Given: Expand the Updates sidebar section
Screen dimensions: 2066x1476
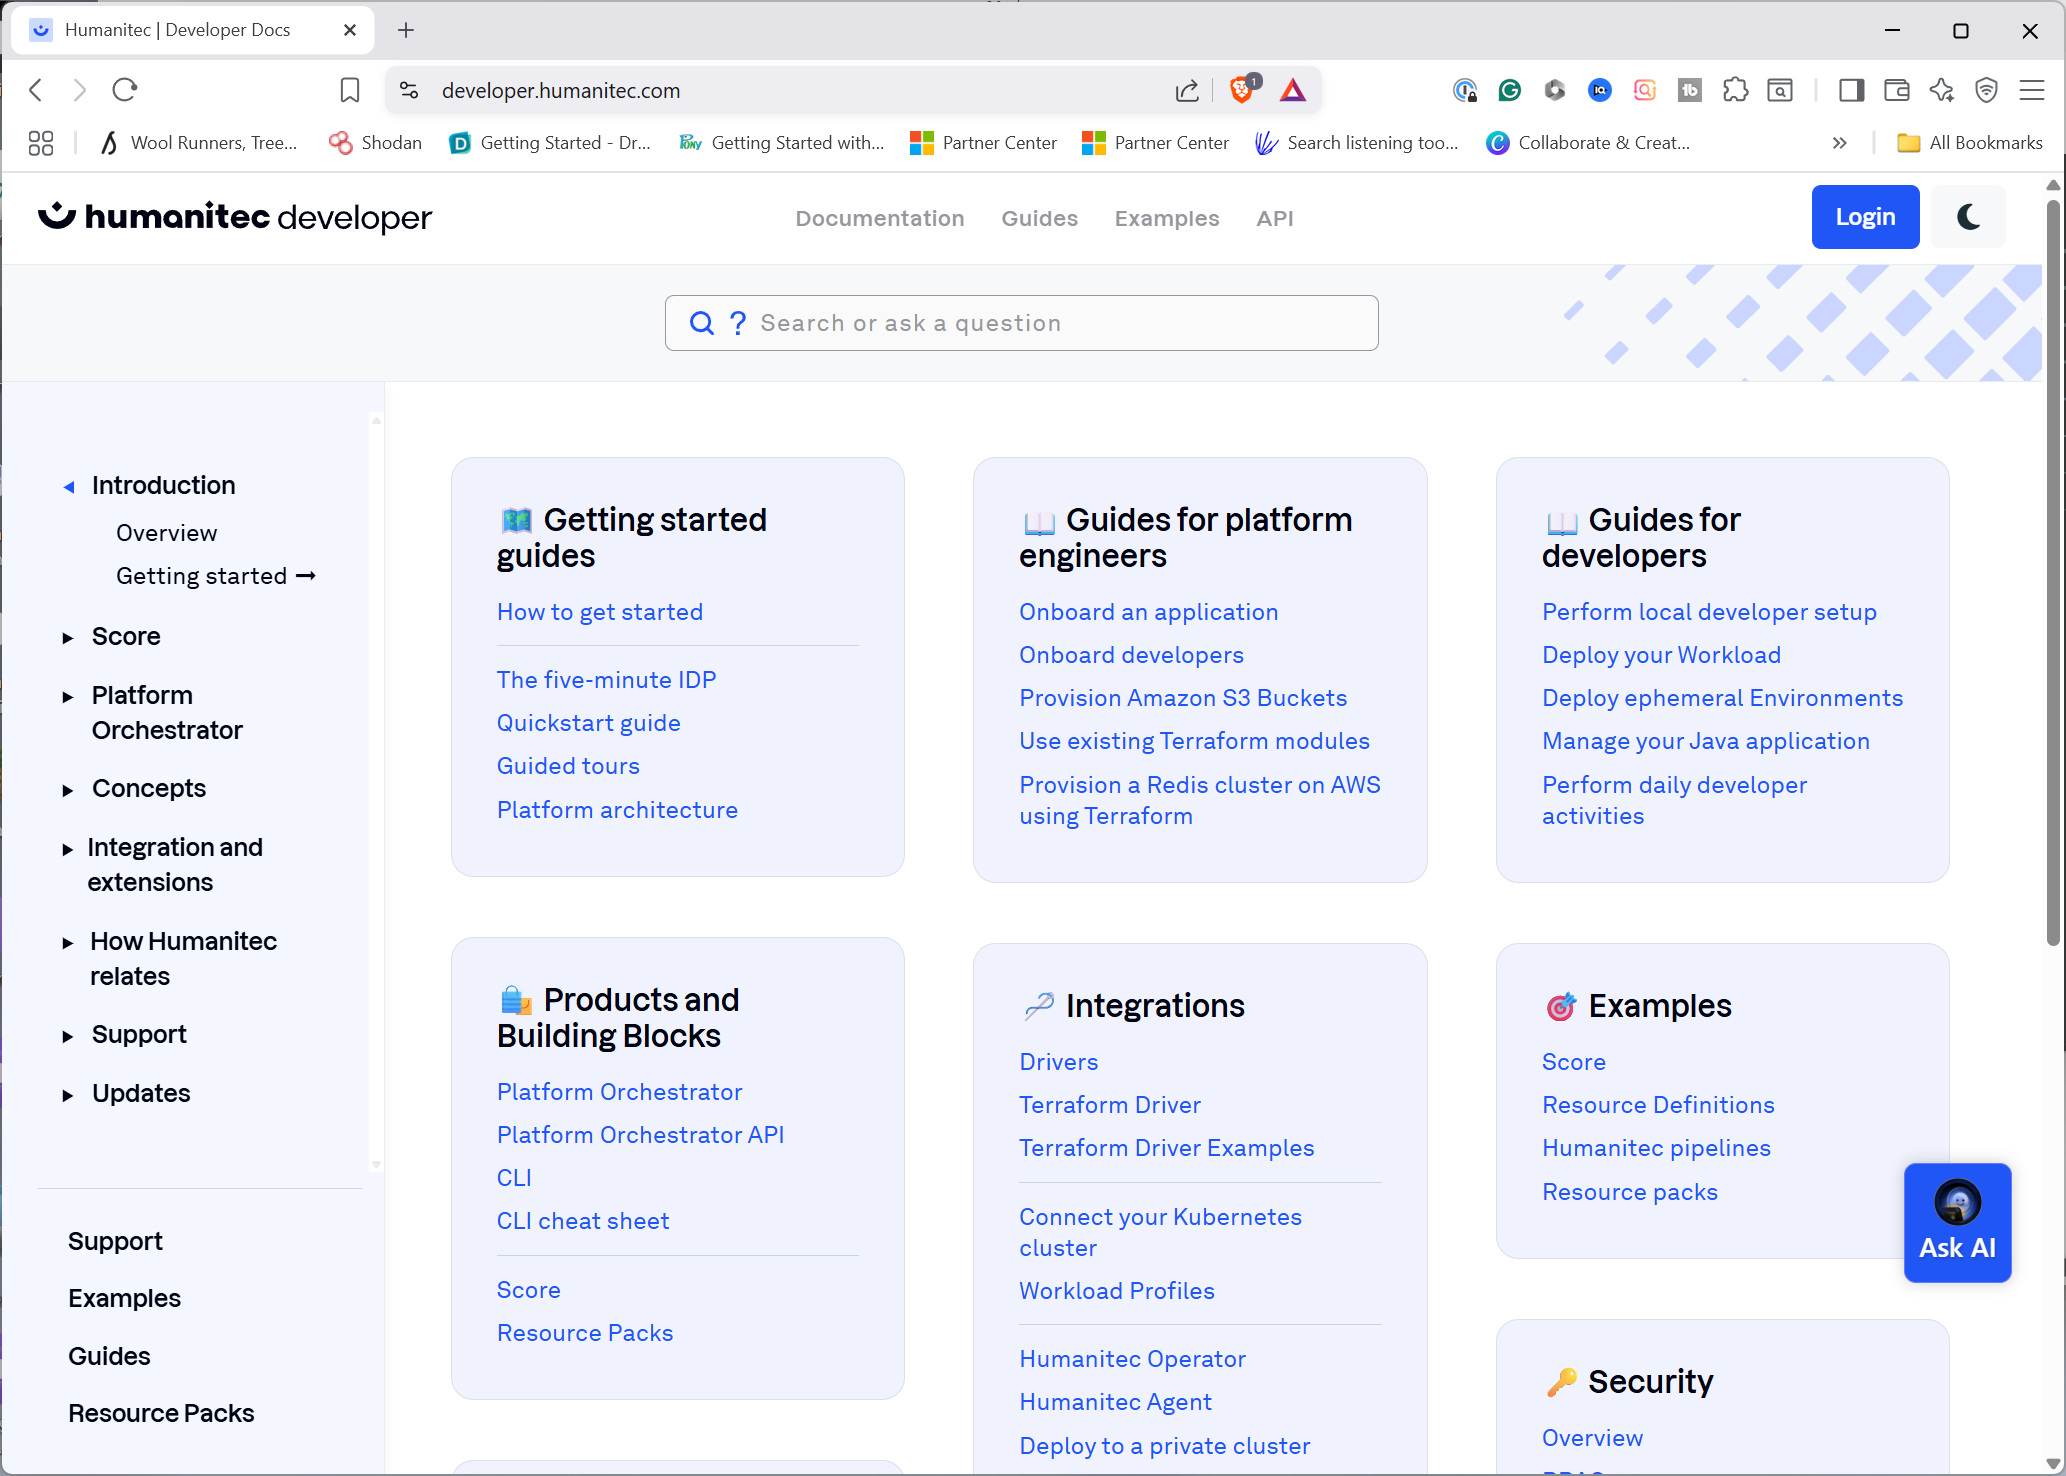Looking at the screenshot, I should click(x=68, y=1095).
